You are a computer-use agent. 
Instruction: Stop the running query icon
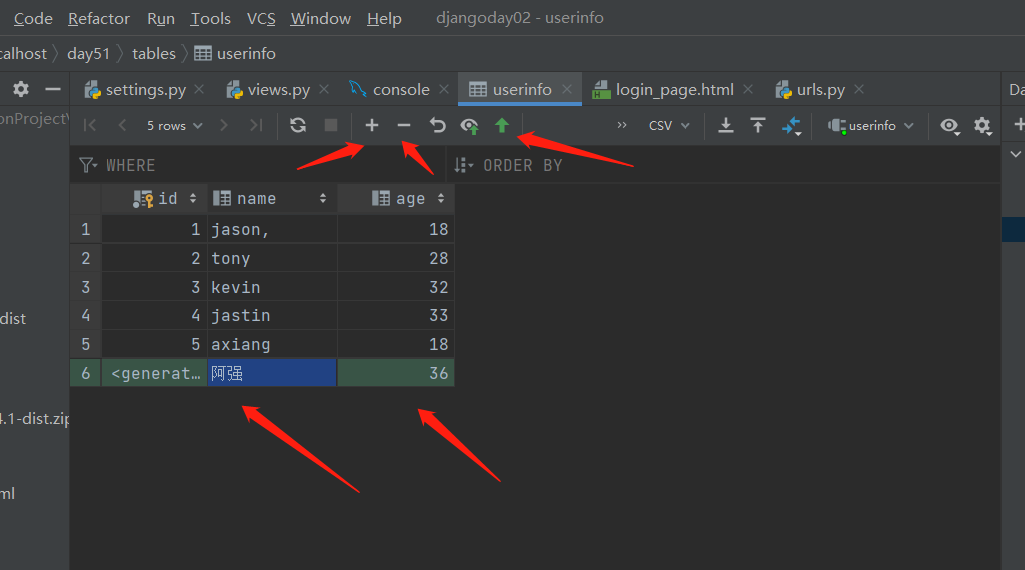(x=331, y=125)
